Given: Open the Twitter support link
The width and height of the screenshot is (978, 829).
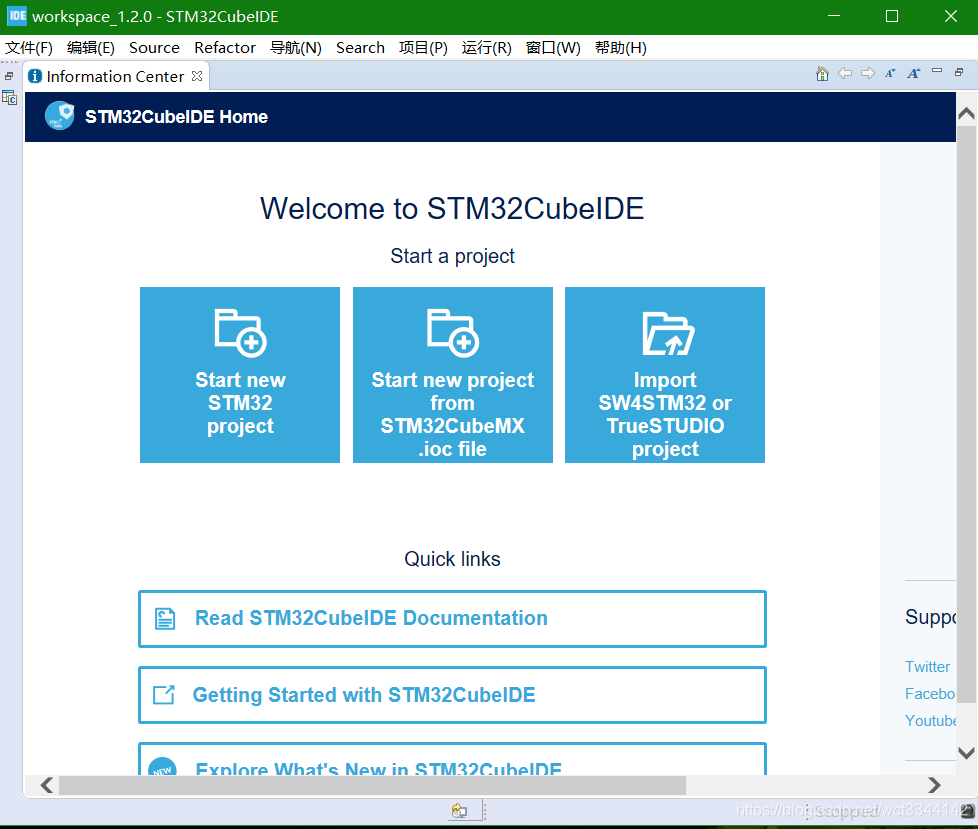Looking at the screenshot, I should [927, 667].
